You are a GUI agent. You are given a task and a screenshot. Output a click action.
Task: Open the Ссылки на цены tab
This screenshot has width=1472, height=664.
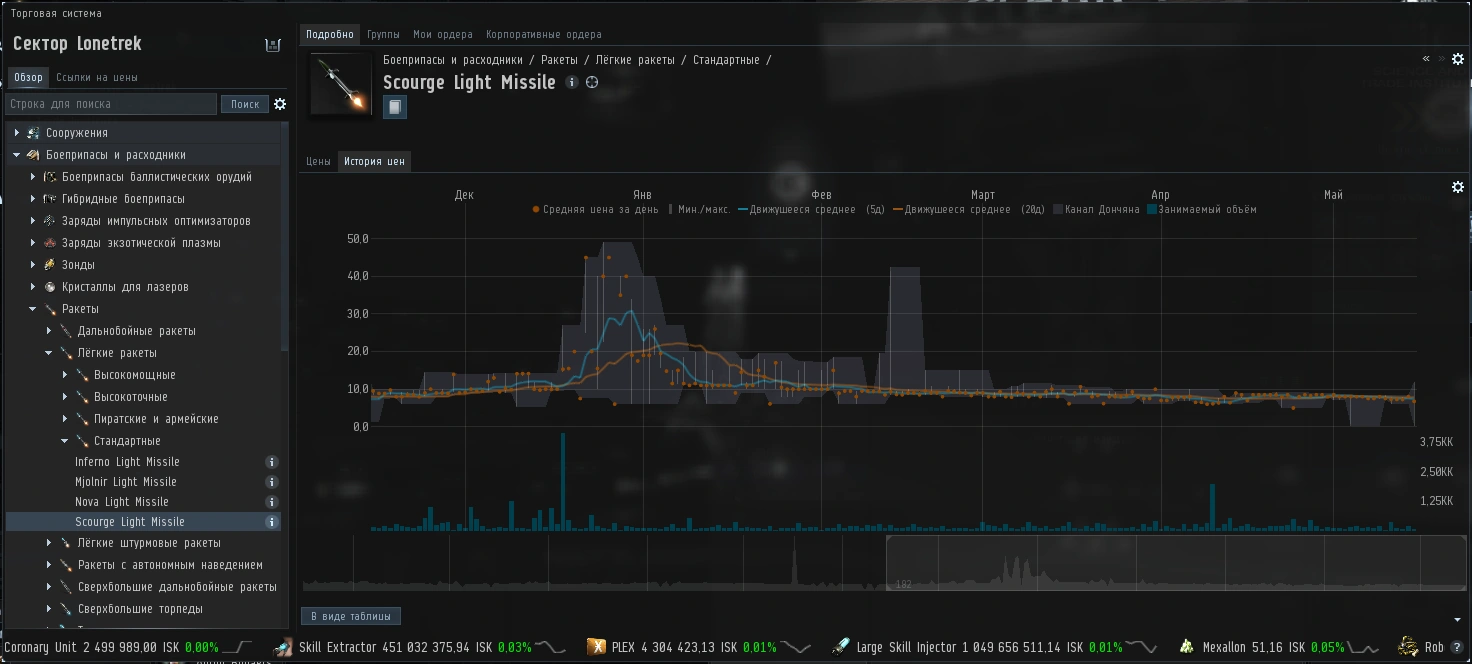coord(97,77)
